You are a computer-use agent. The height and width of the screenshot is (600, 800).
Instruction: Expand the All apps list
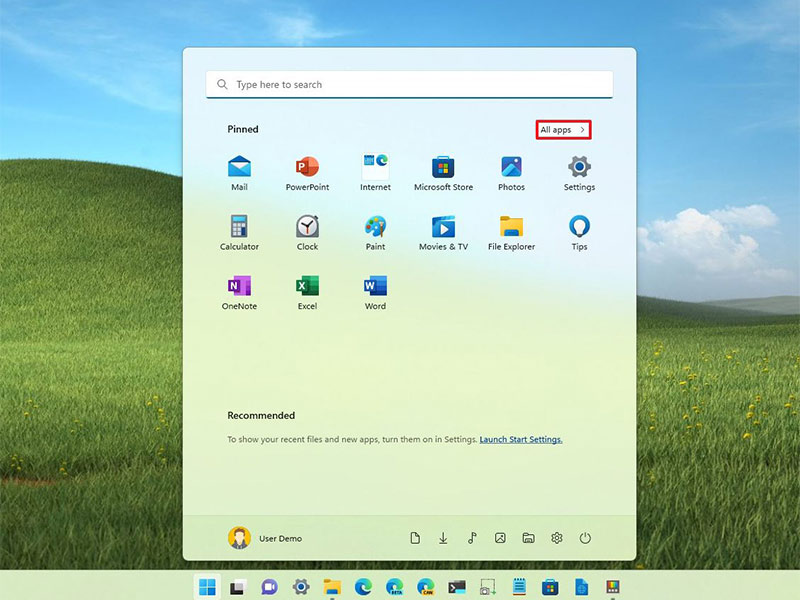pos(563,130)
